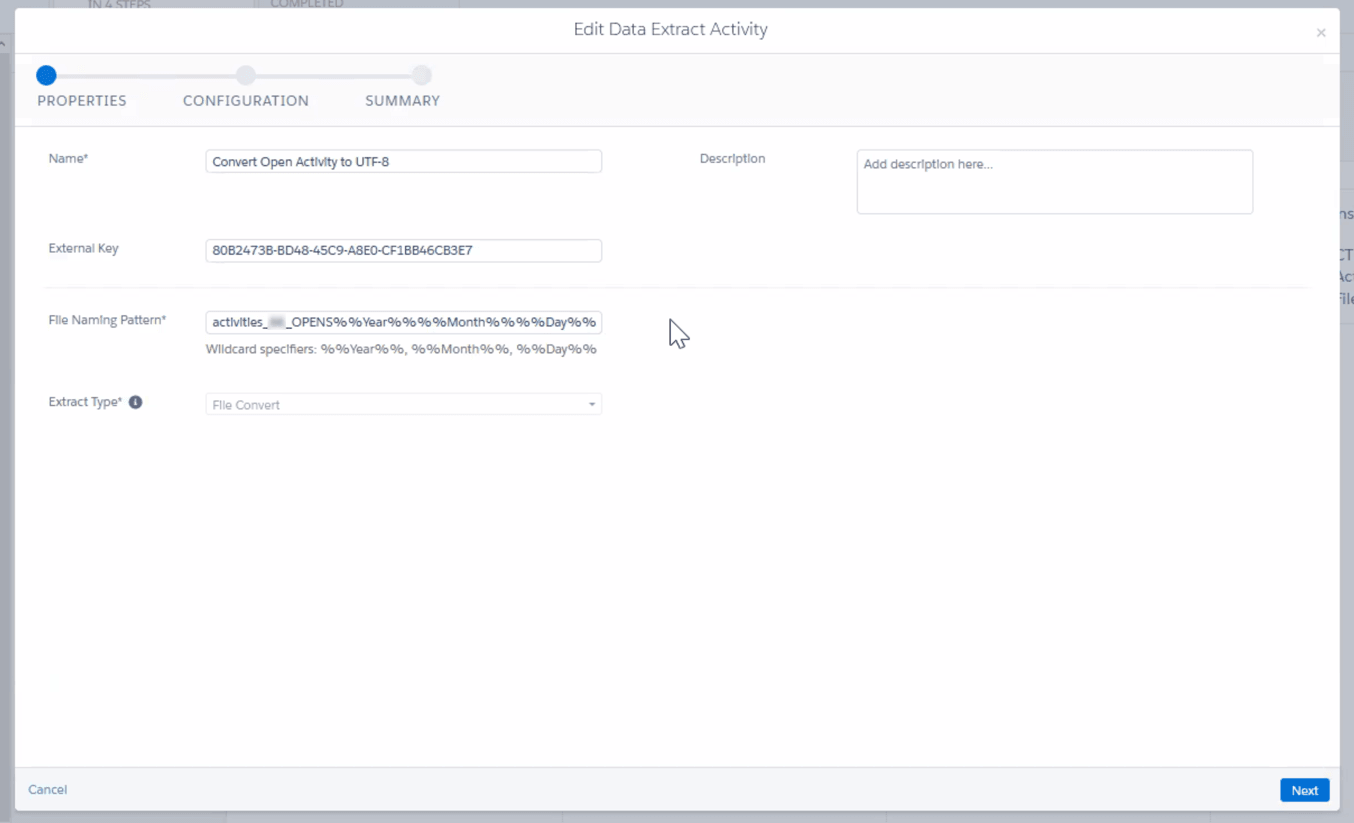Click the Description label
The height and width of the screenshot is (823, 1354).
(x=732, y=158)
